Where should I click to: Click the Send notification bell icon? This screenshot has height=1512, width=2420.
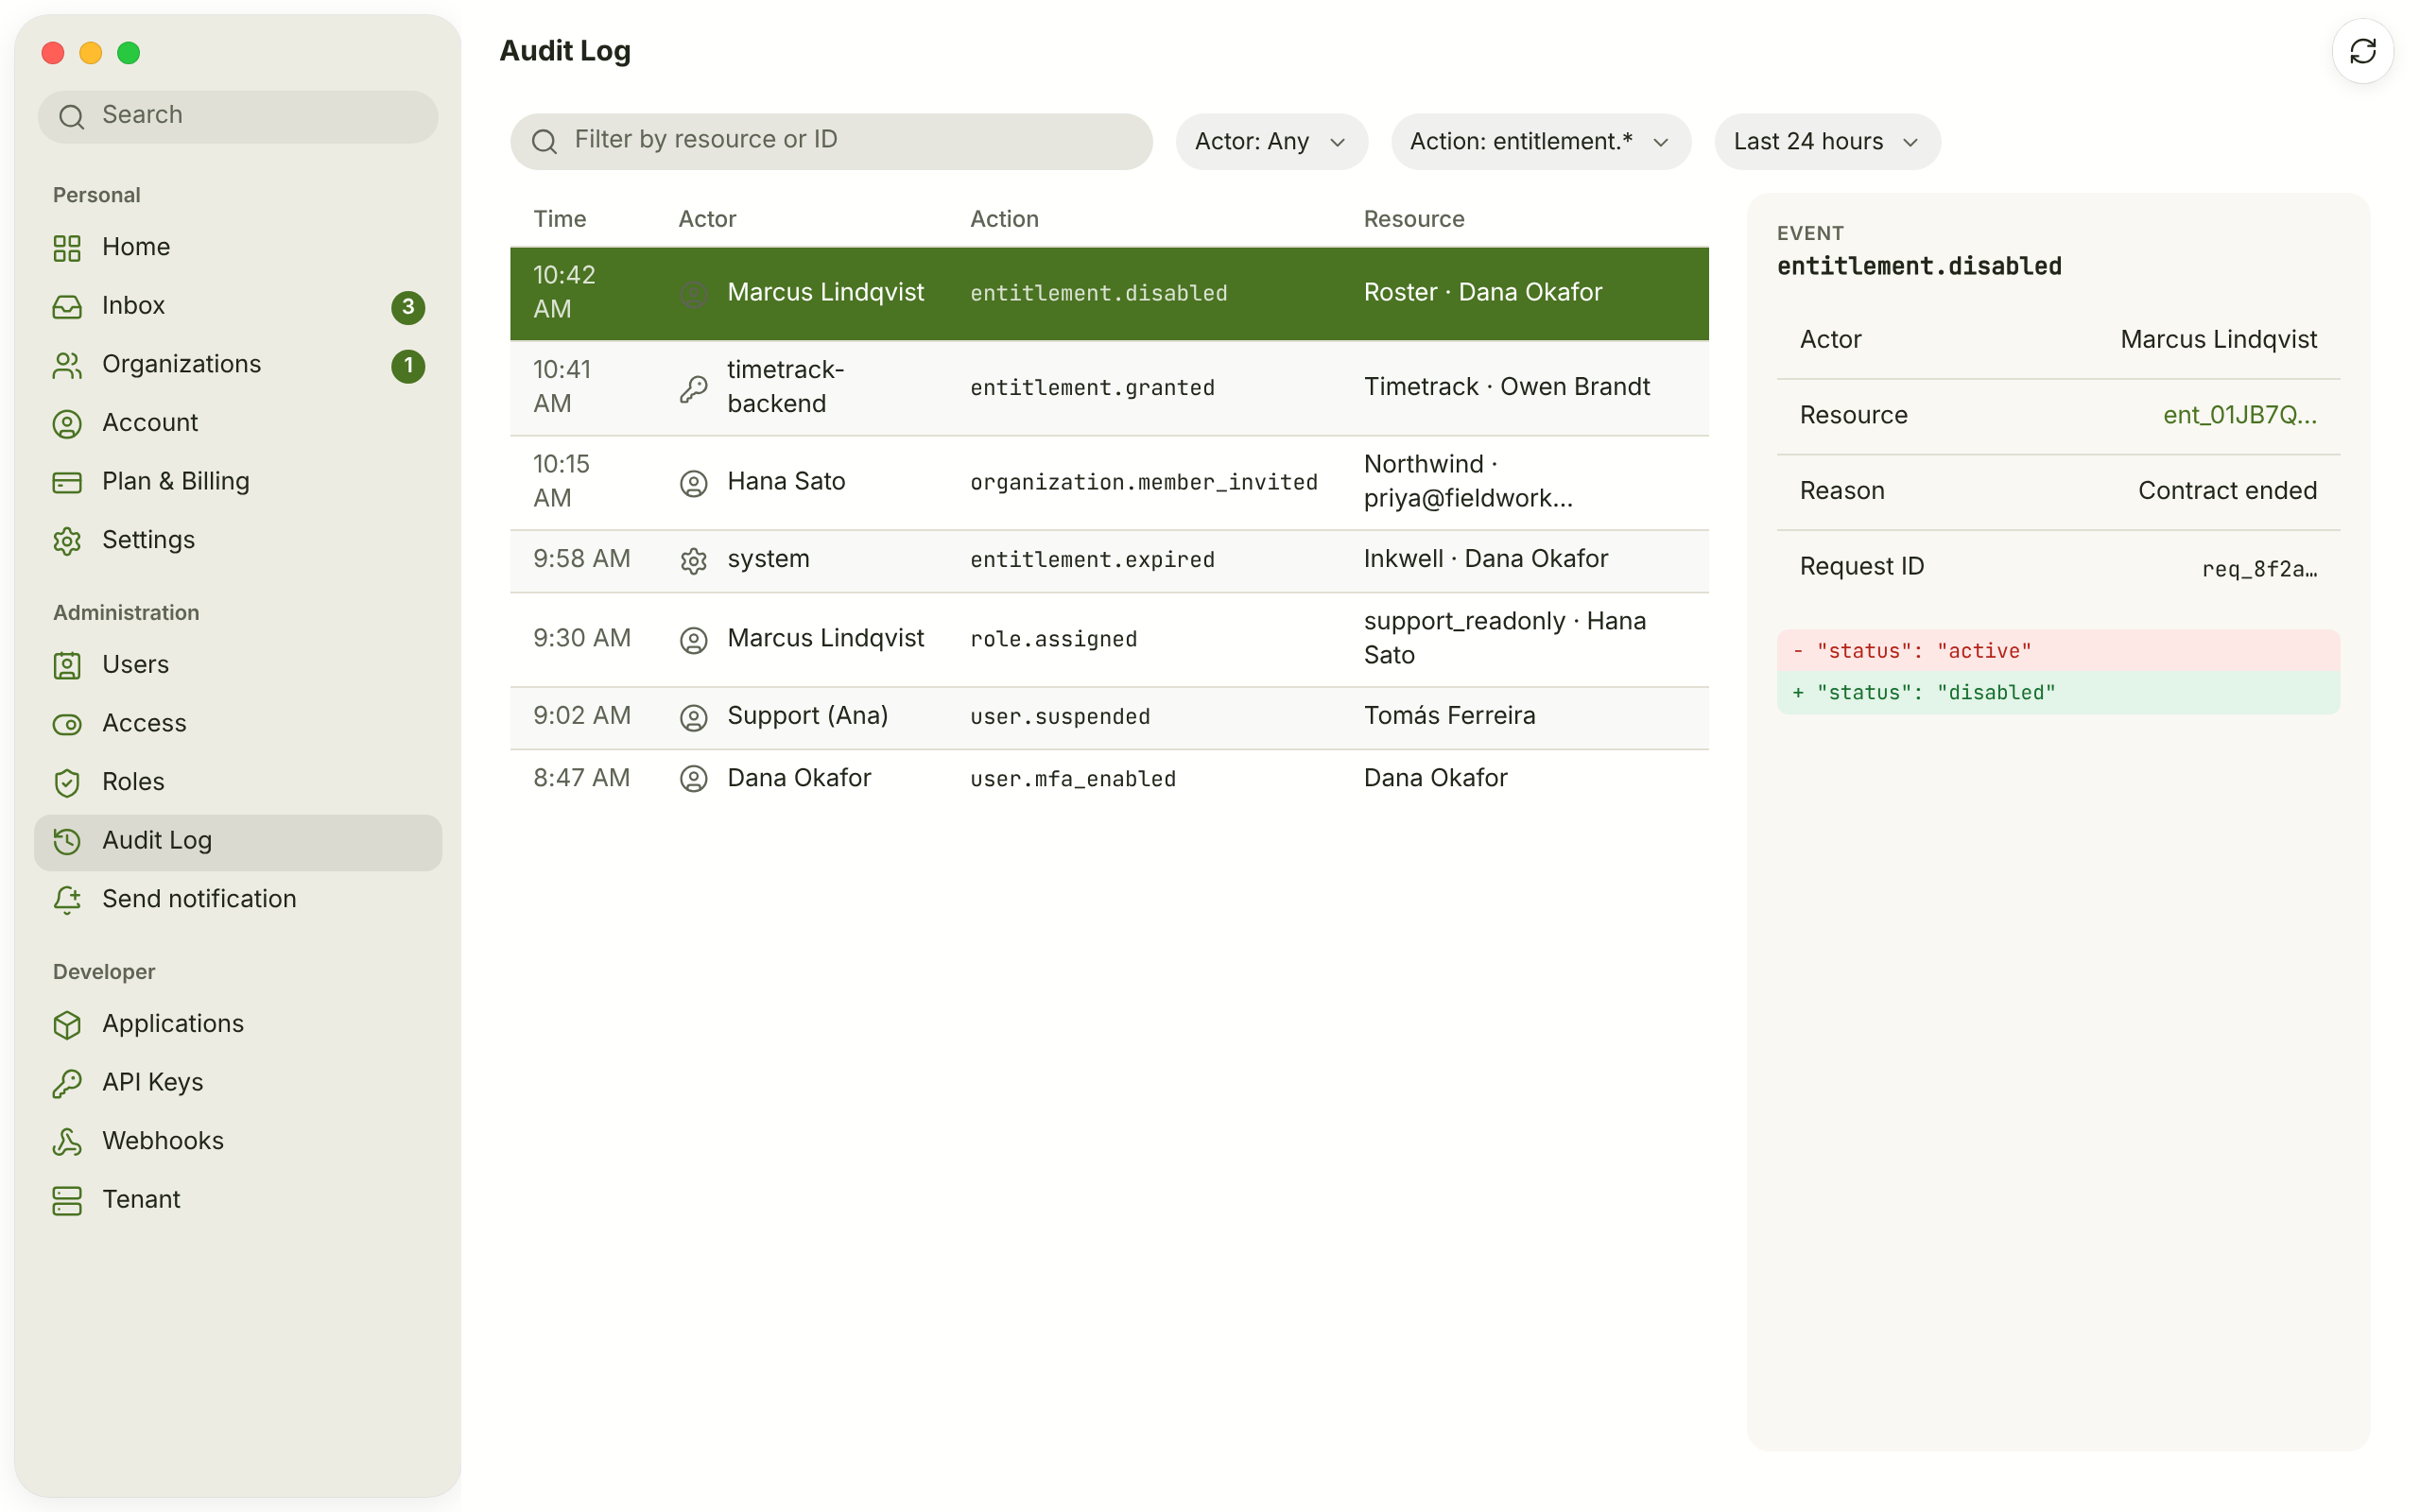coord(67,900)
